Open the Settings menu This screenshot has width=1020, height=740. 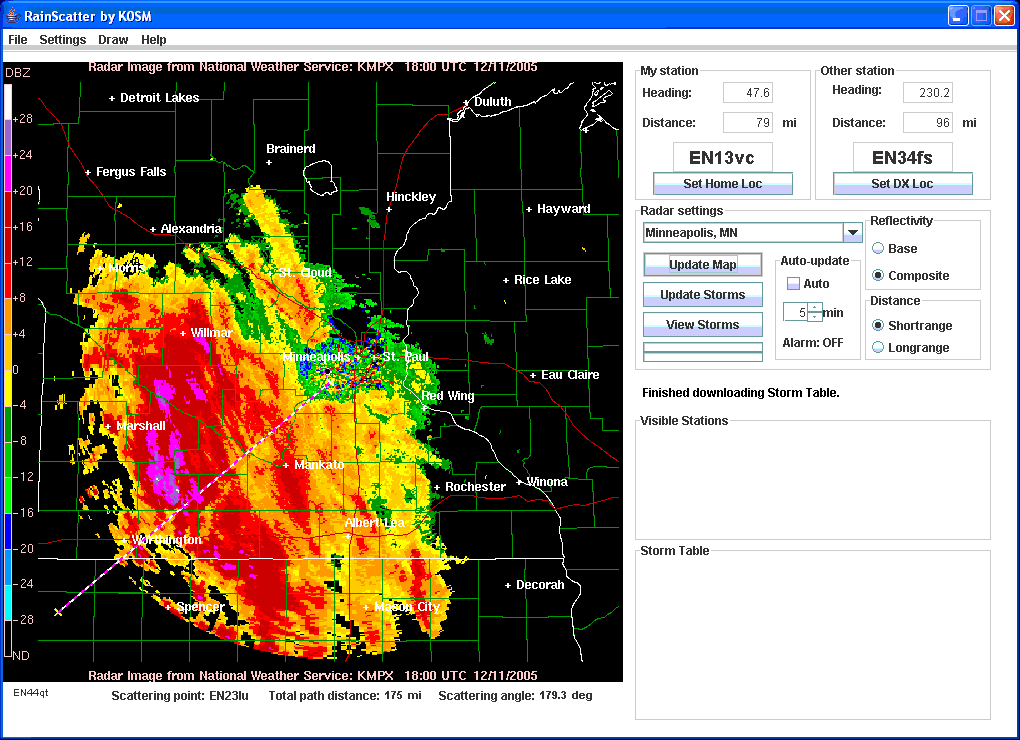pos(63,40)
